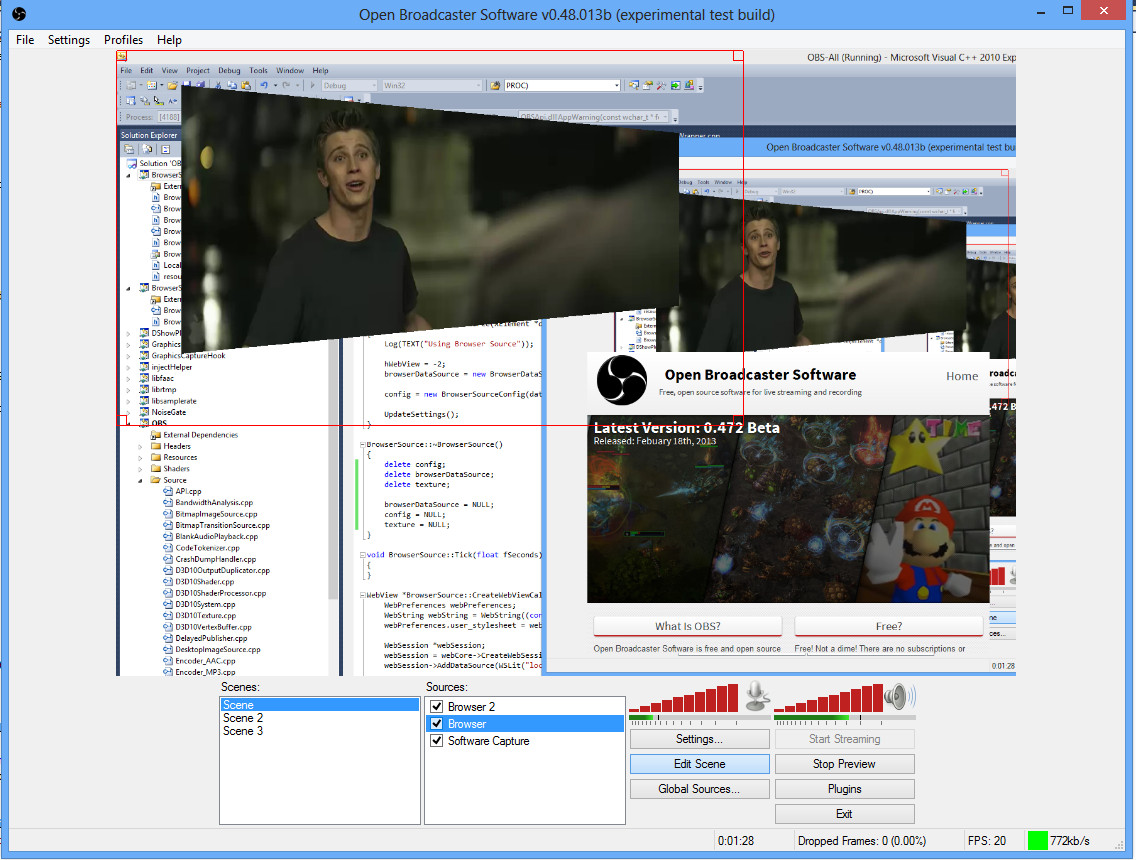Click the Source folder icon in Solution Explorer
This screenshot has width=1136, height=860.
pos(155,480)
